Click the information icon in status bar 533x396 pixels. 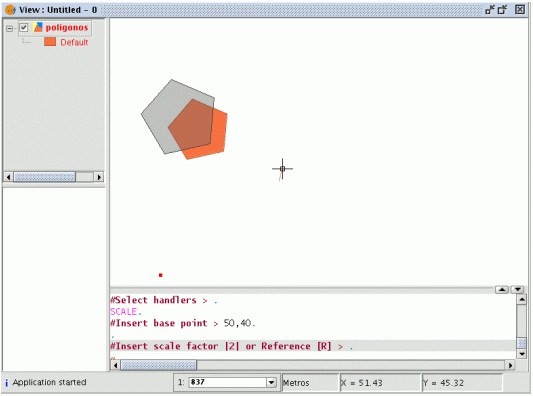(6, 383)
